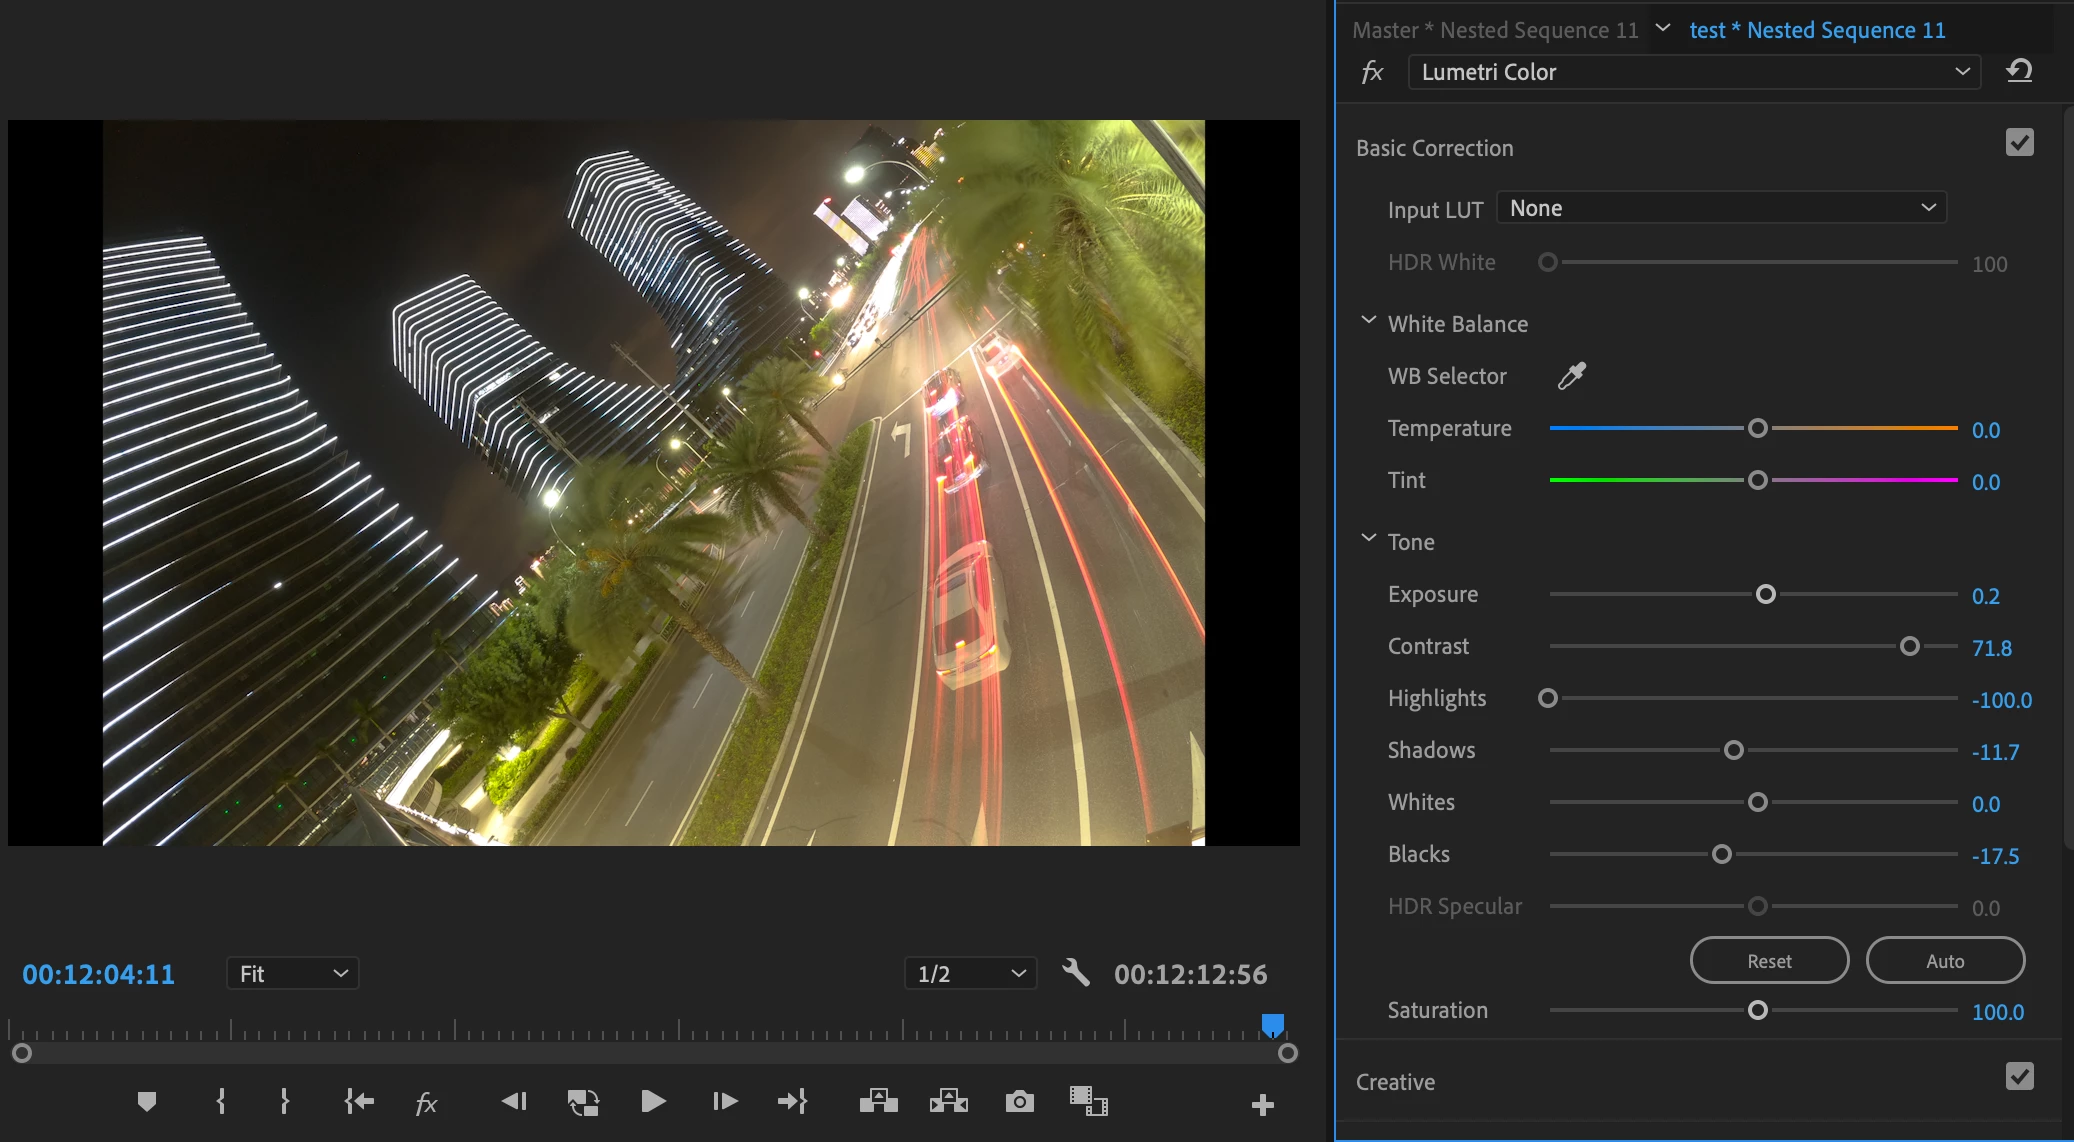Image resolution: width=2074 pixels, height=1142 pixels.
Task: Click the Auto tone button
Action: point(1945,961)
